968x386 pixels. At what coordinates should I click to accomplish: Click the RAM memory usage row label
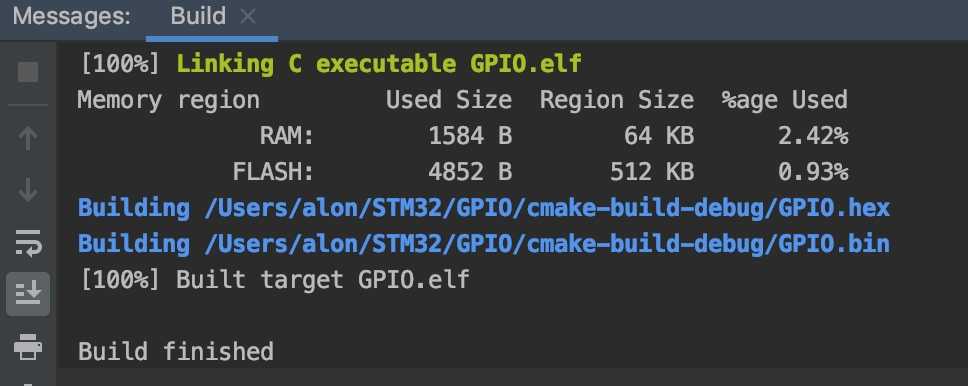tap(286, 136)
